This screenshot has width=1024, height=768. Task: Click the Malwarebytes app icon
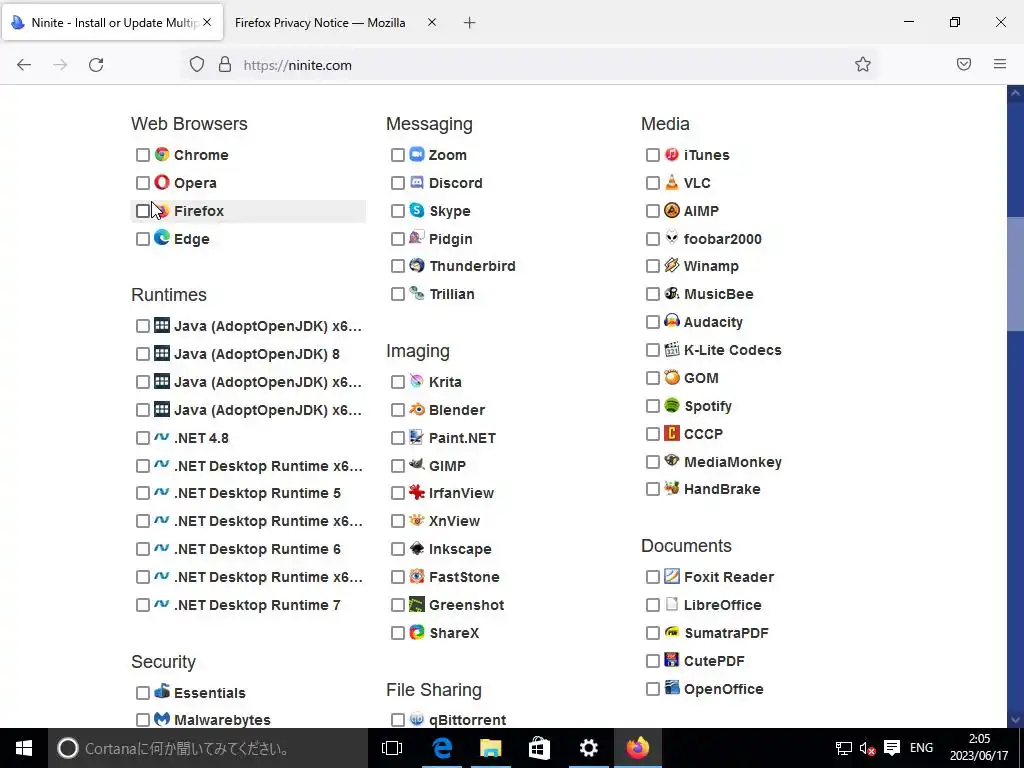click(x=162, y=719)
